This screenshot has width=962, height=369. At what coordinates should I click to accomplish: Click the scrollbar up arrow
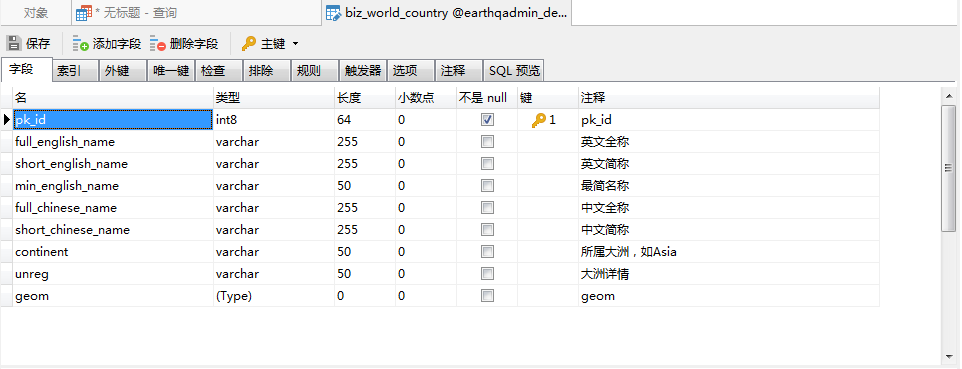[948, 95]
